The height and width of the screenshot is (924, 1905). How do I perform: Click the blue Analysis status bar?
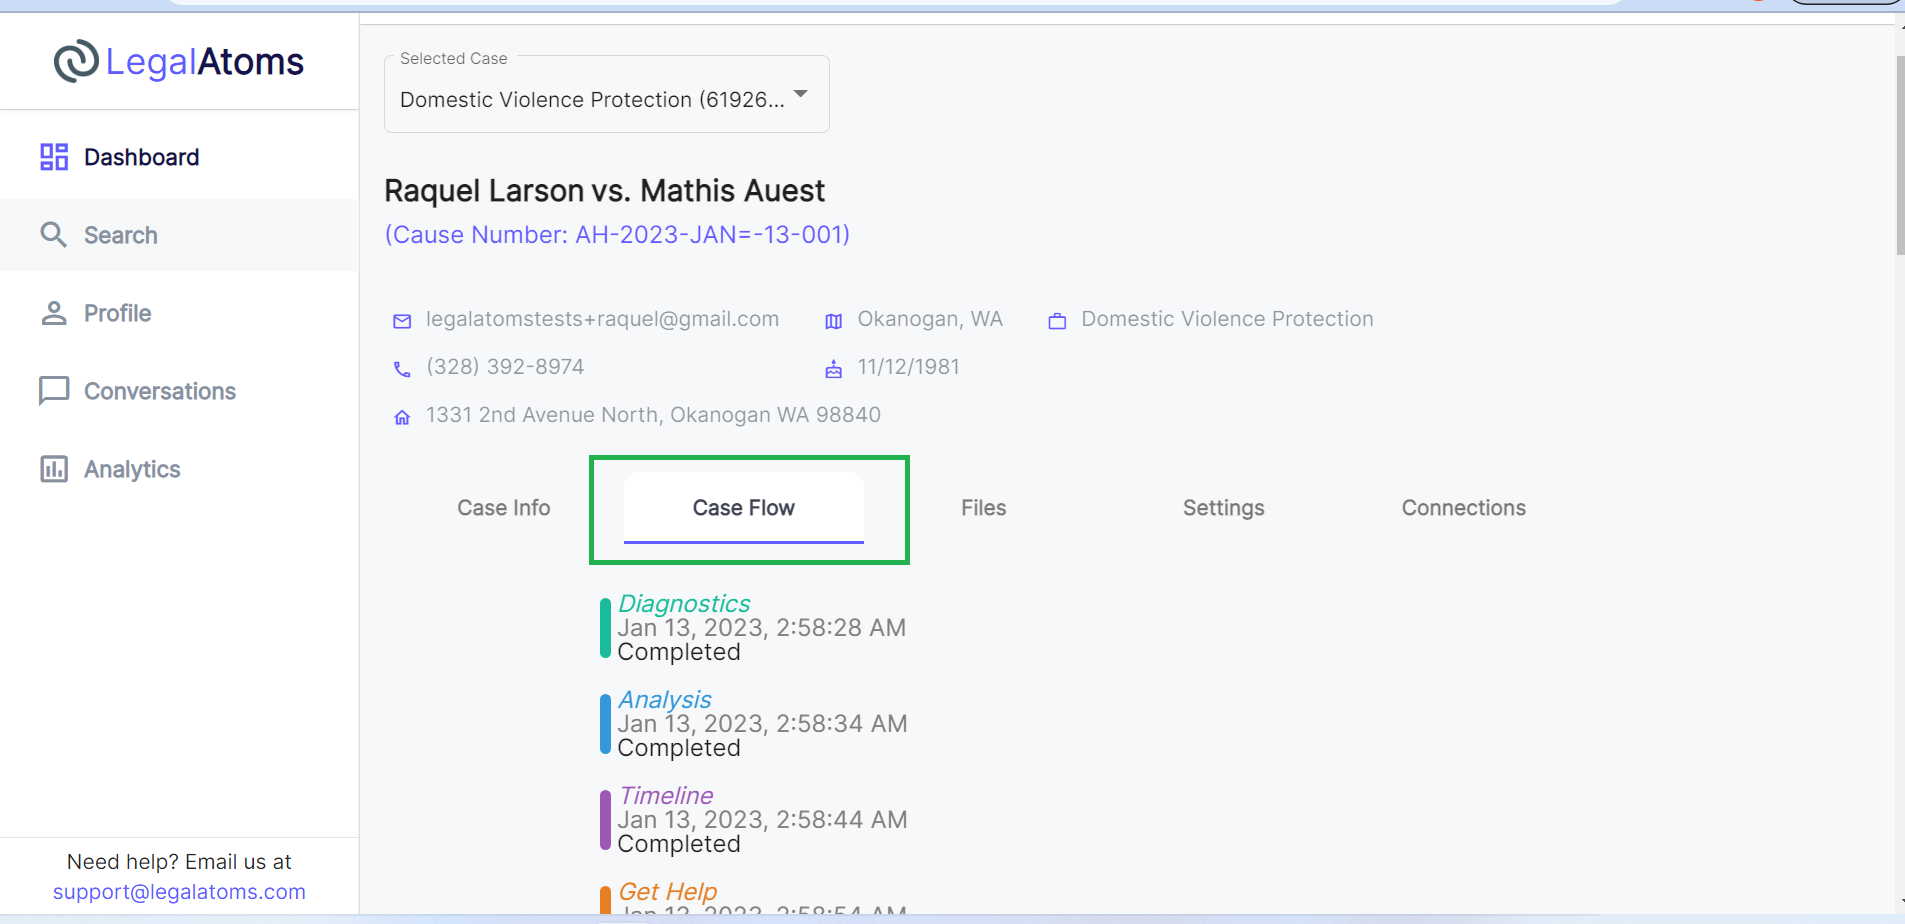(x=605, y=724)
